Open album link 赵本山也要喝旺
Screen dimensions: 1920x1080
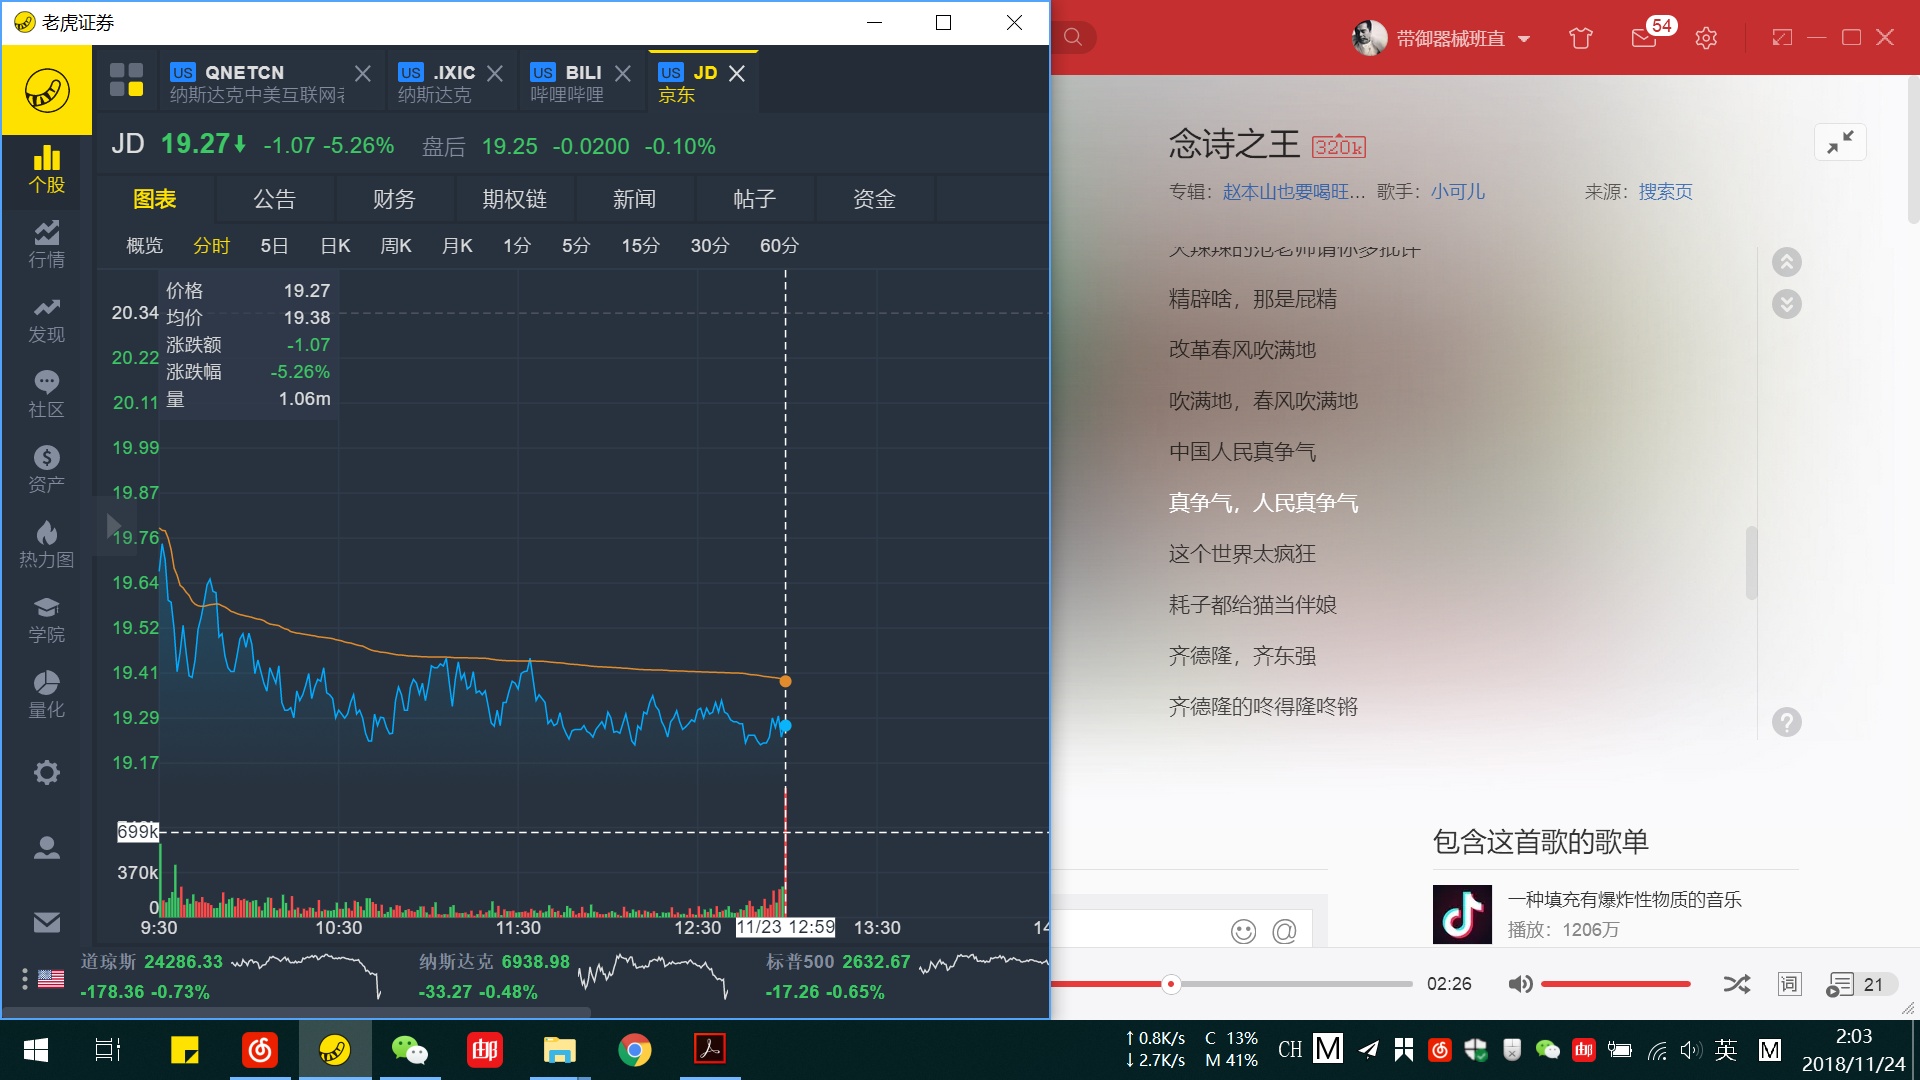pyautogui.click(x=1293, y=192)
